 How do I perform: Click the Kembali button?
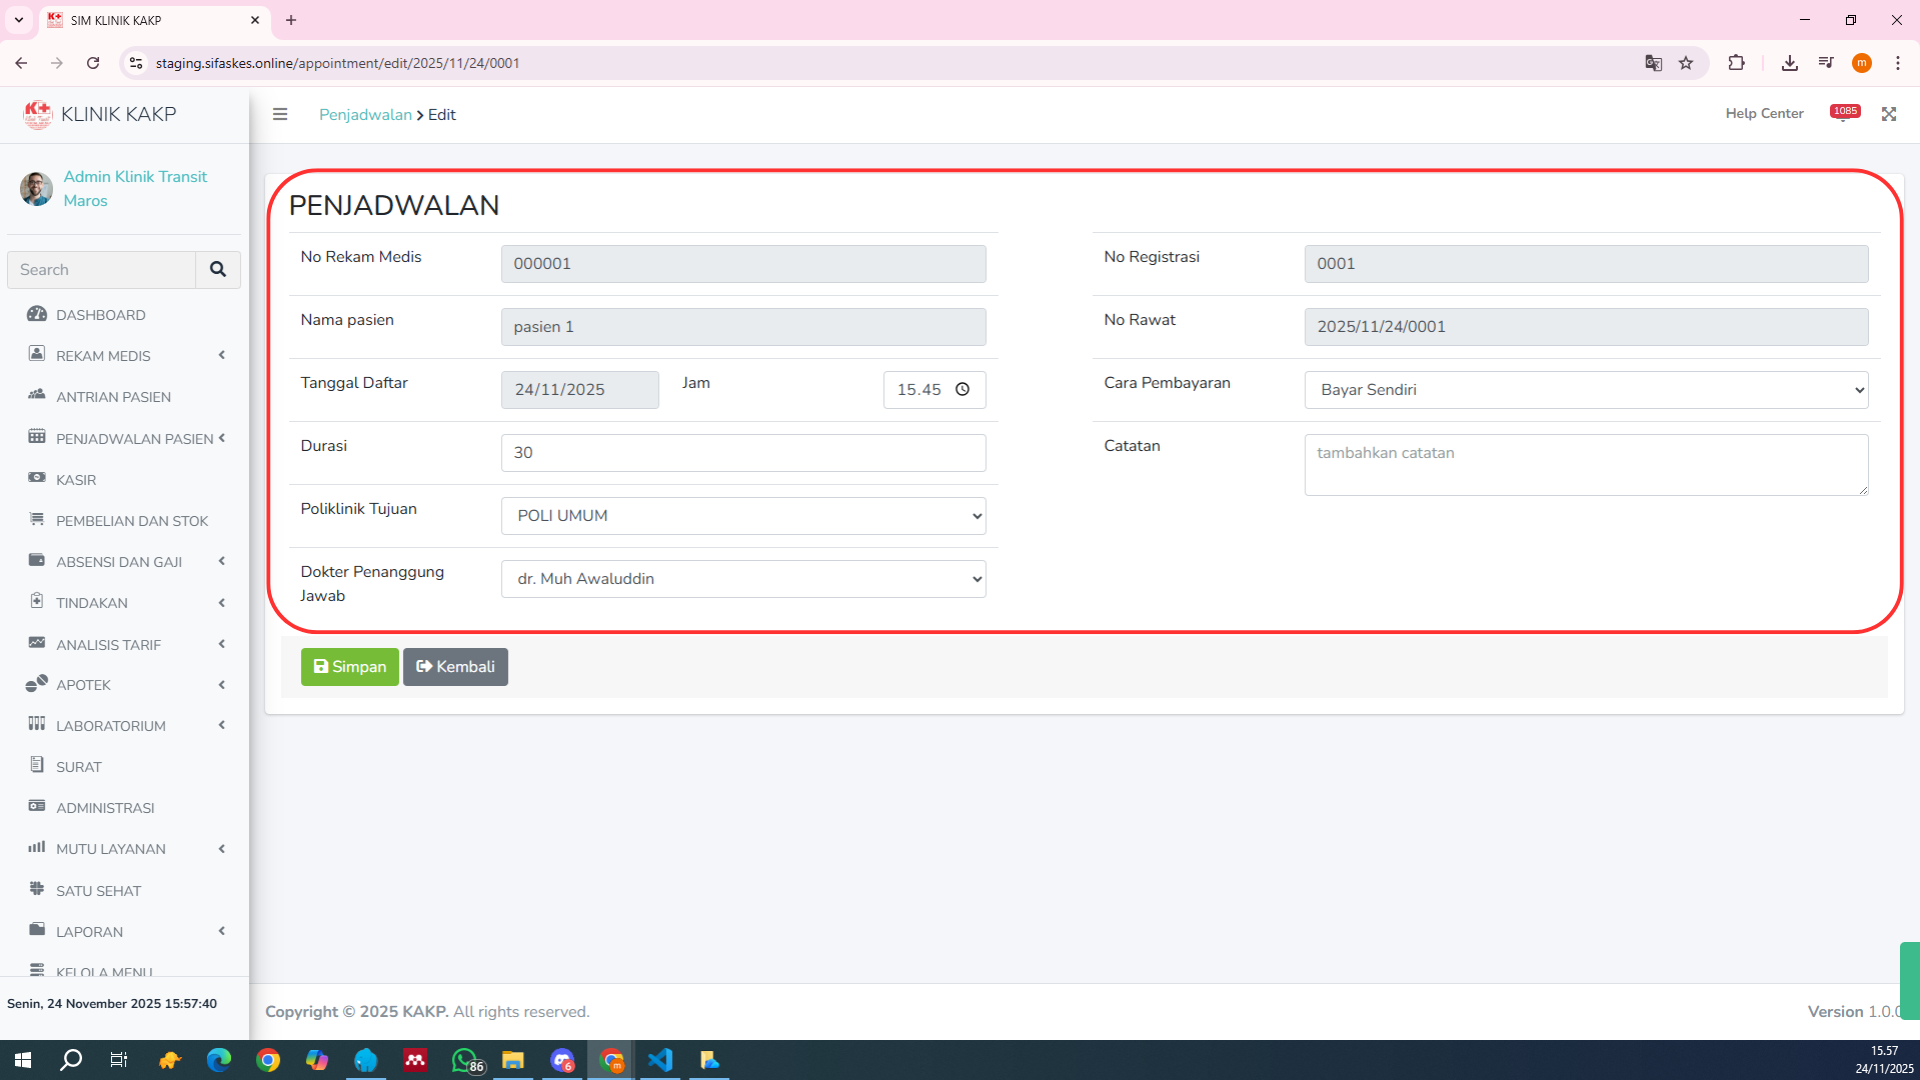tap(455, 667)
